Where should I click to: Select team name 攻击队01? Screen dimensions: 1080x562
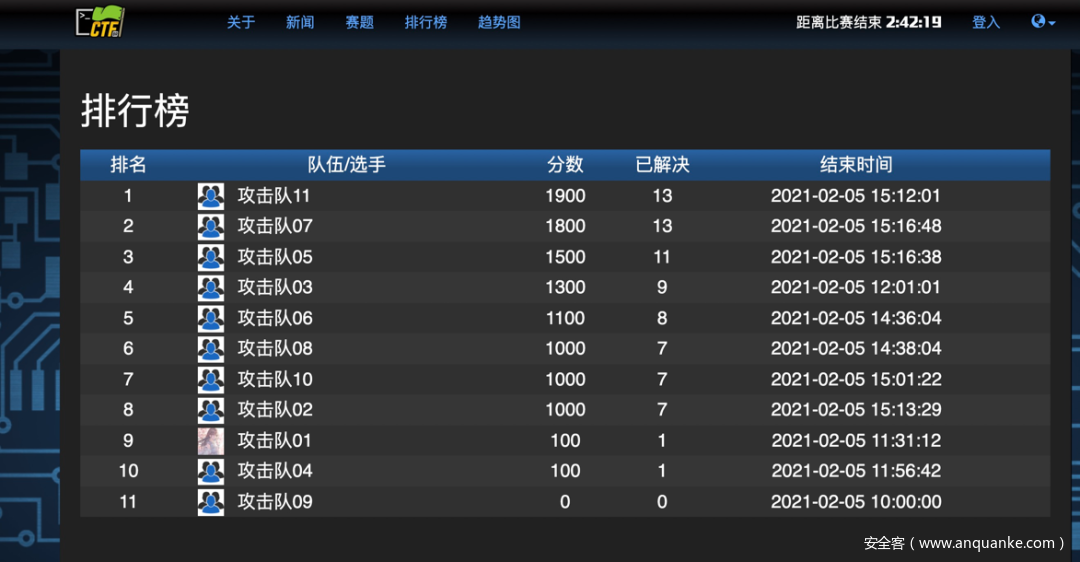click(274, 441)
